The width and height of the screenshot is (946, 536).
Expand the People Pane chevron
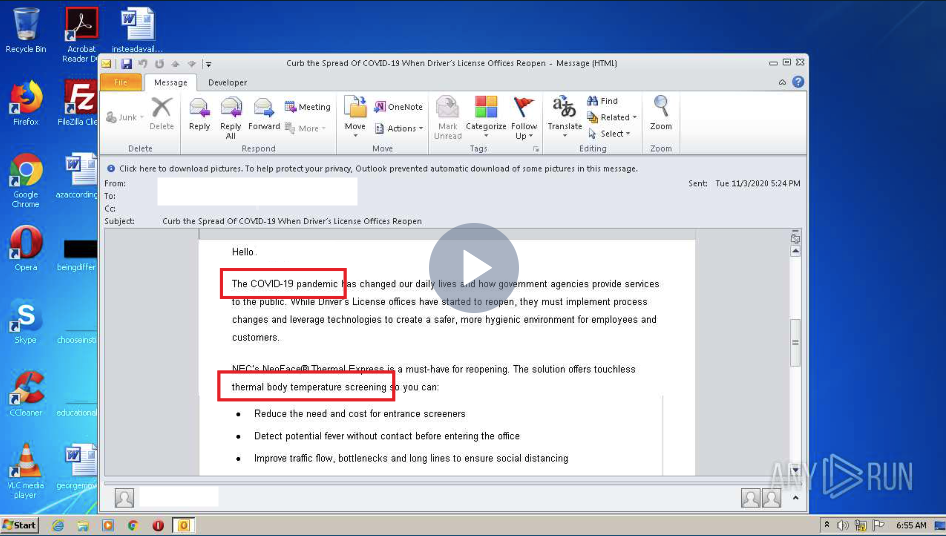[x=795, y=498]
